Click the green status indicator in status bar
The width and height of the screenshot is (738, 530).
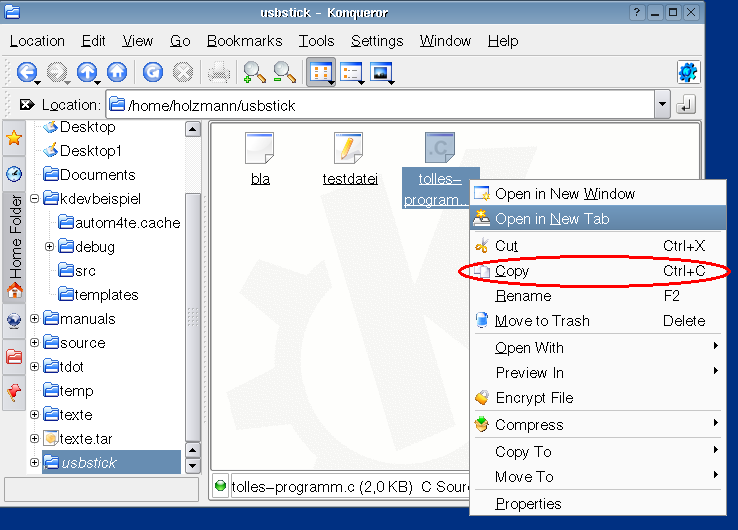220,486
